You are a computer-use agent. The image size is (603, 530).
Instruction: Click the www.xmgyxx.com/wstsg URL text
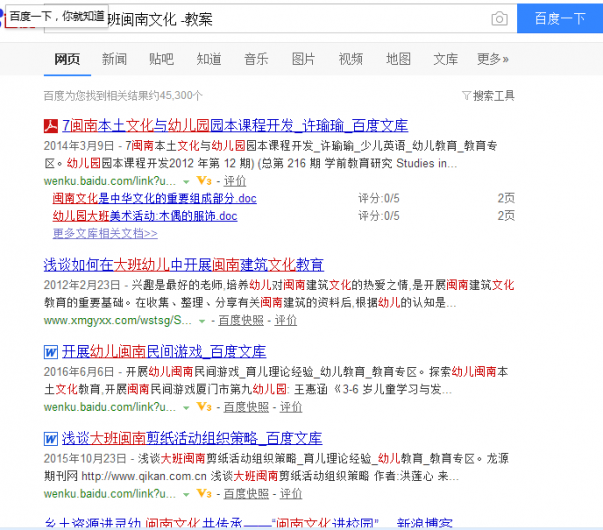117,320
